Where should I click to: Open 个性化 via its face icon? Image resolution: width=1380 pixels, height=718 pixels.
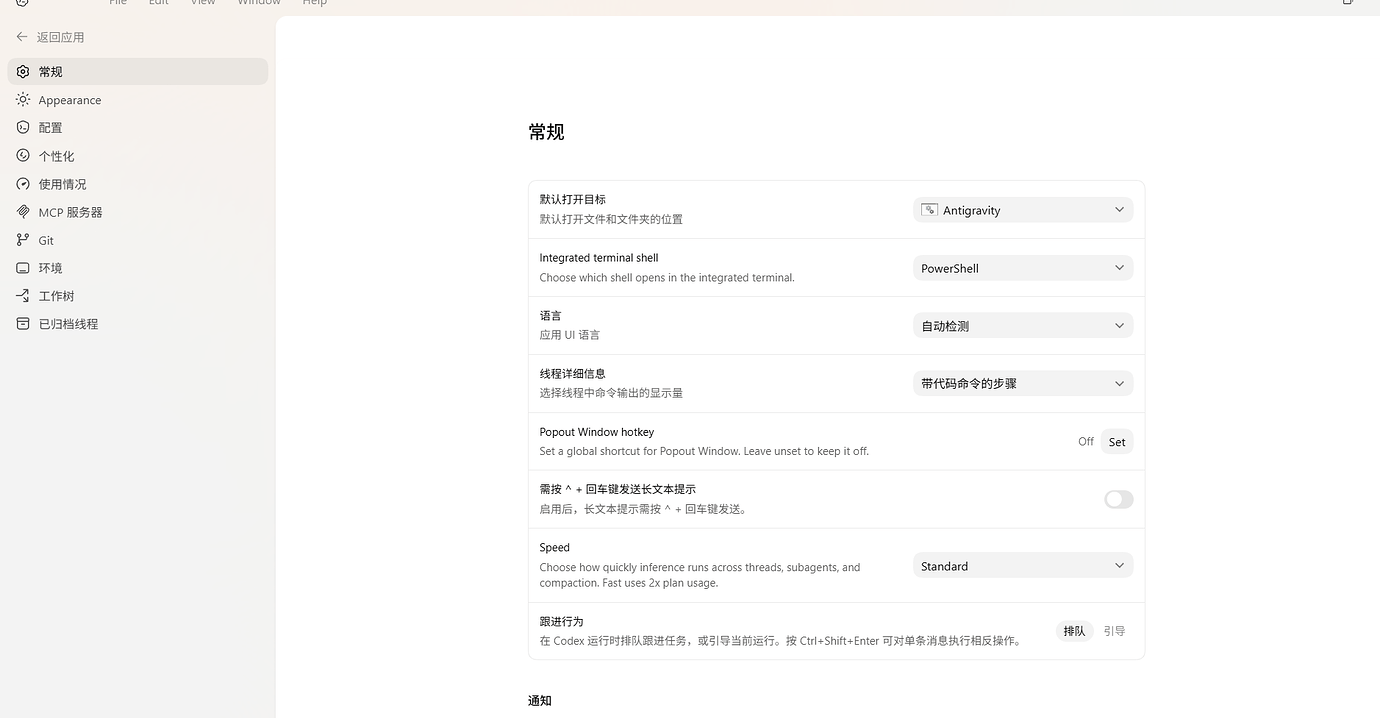(23, 156)
